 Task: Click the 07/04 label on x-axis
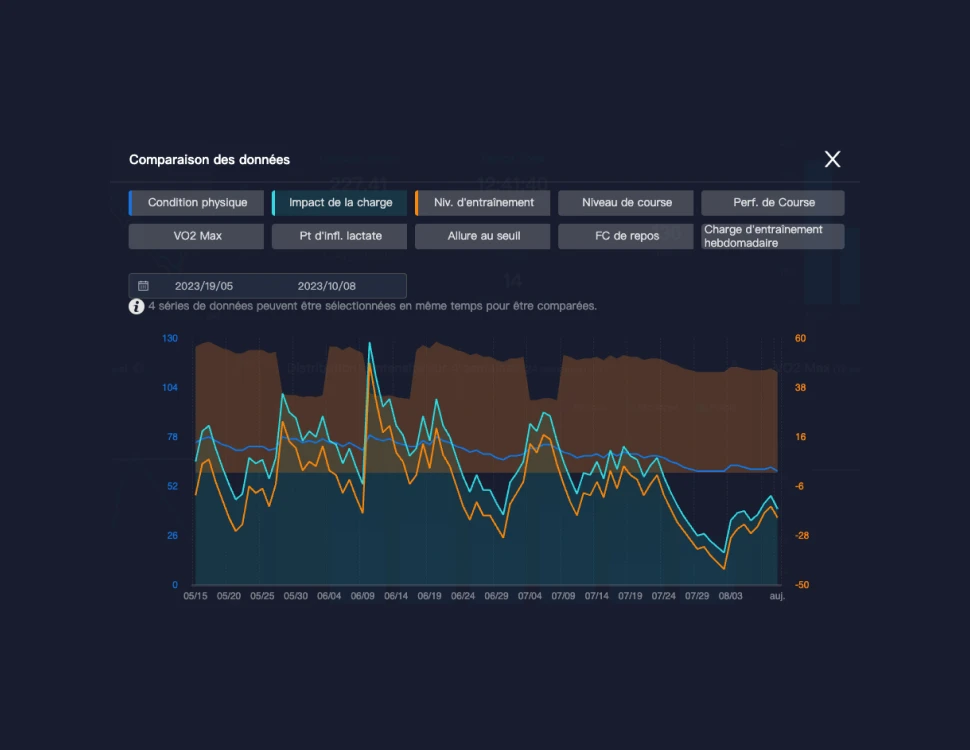(530, 596)
